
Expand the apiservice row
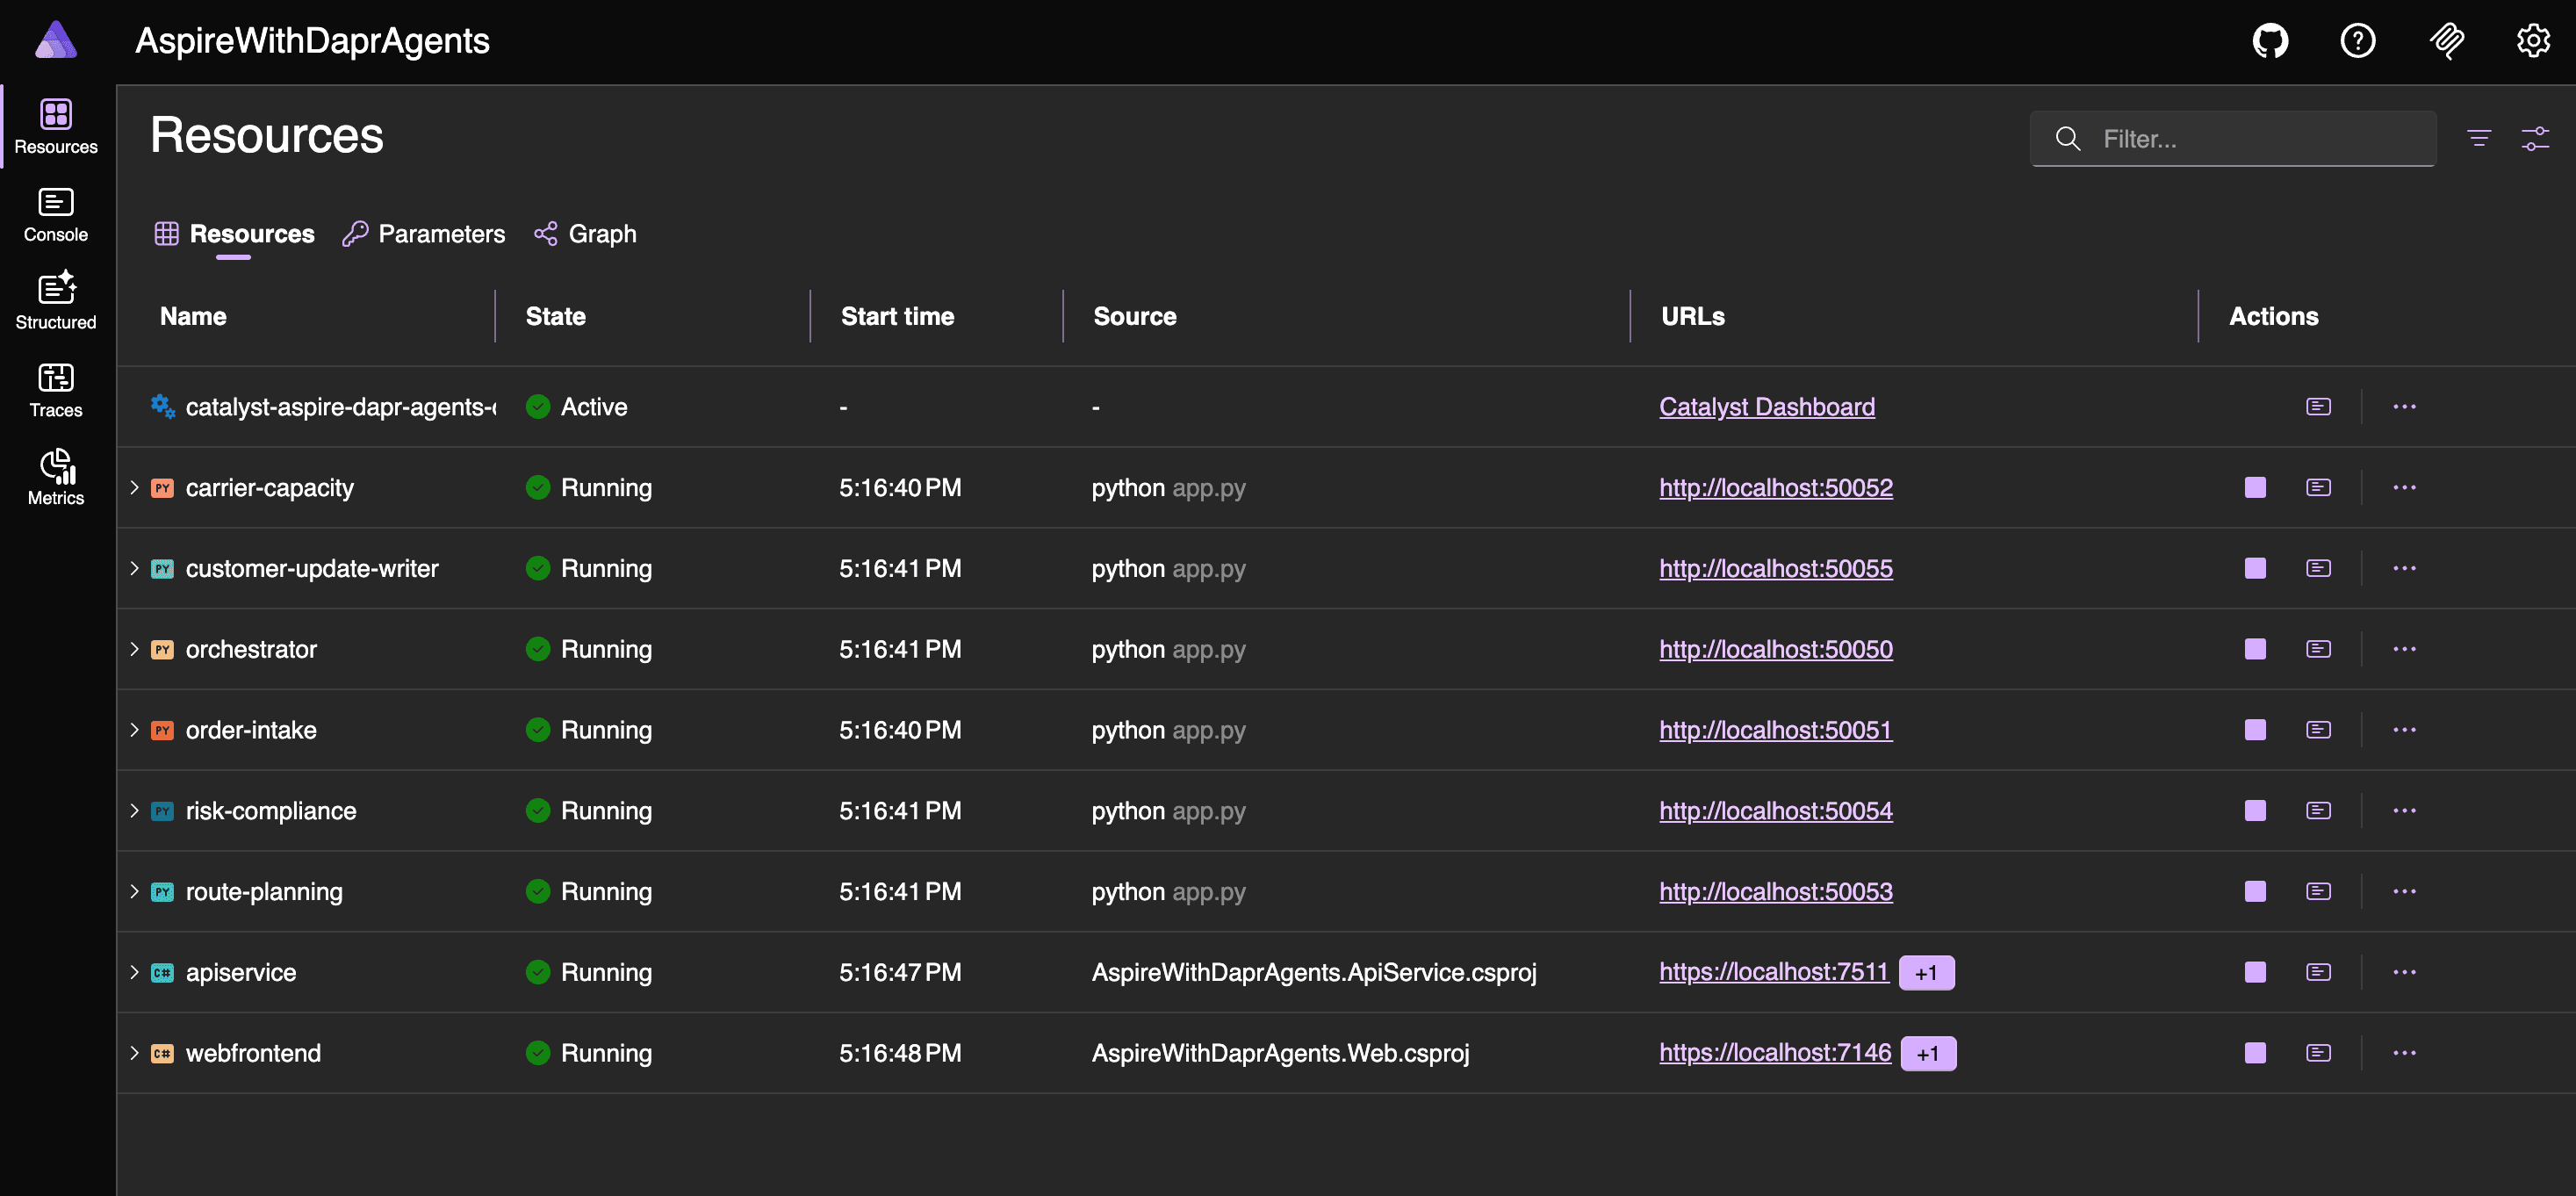134,972
